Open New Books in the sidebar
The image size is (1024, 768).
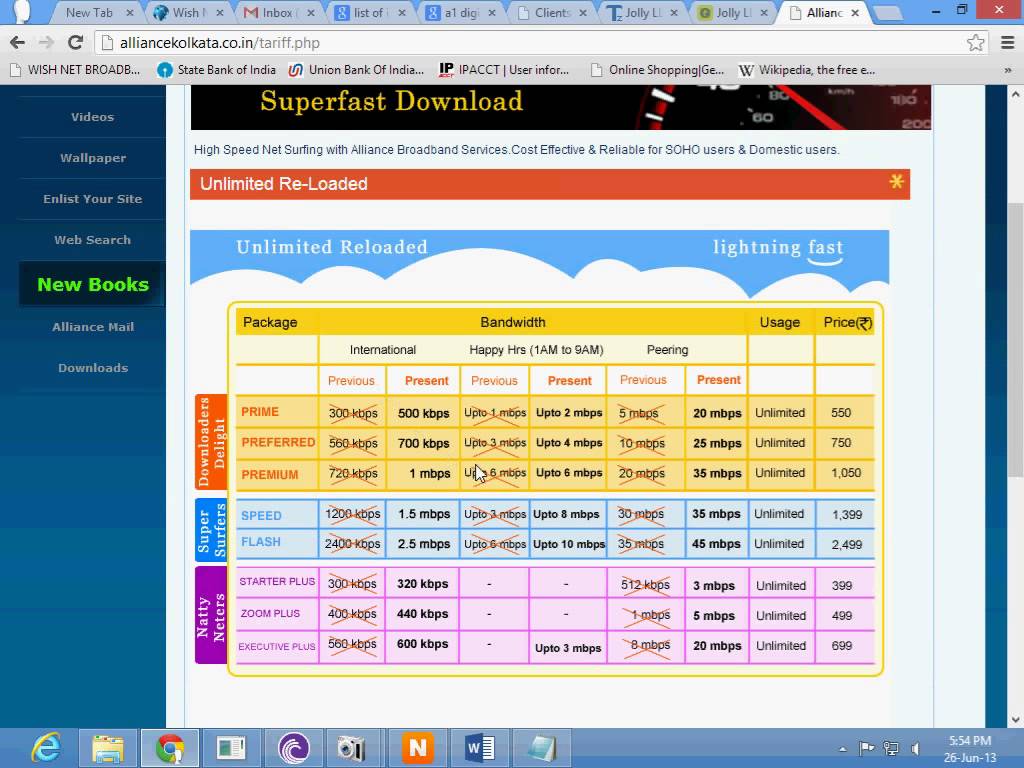[93, 285]
